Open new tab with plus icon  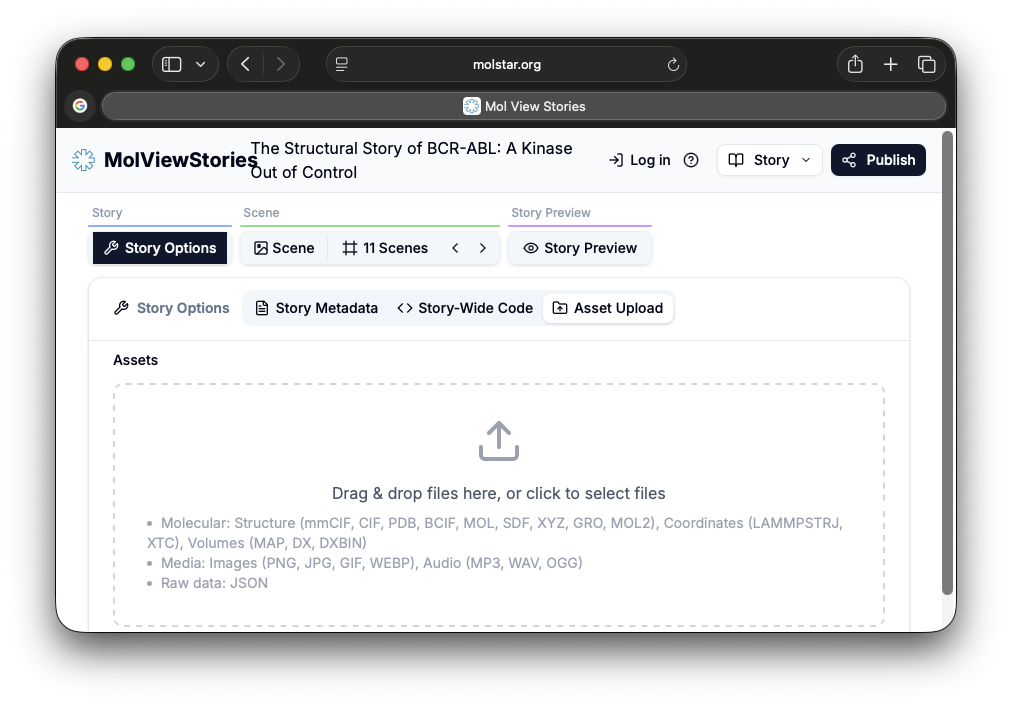(891, 65)
